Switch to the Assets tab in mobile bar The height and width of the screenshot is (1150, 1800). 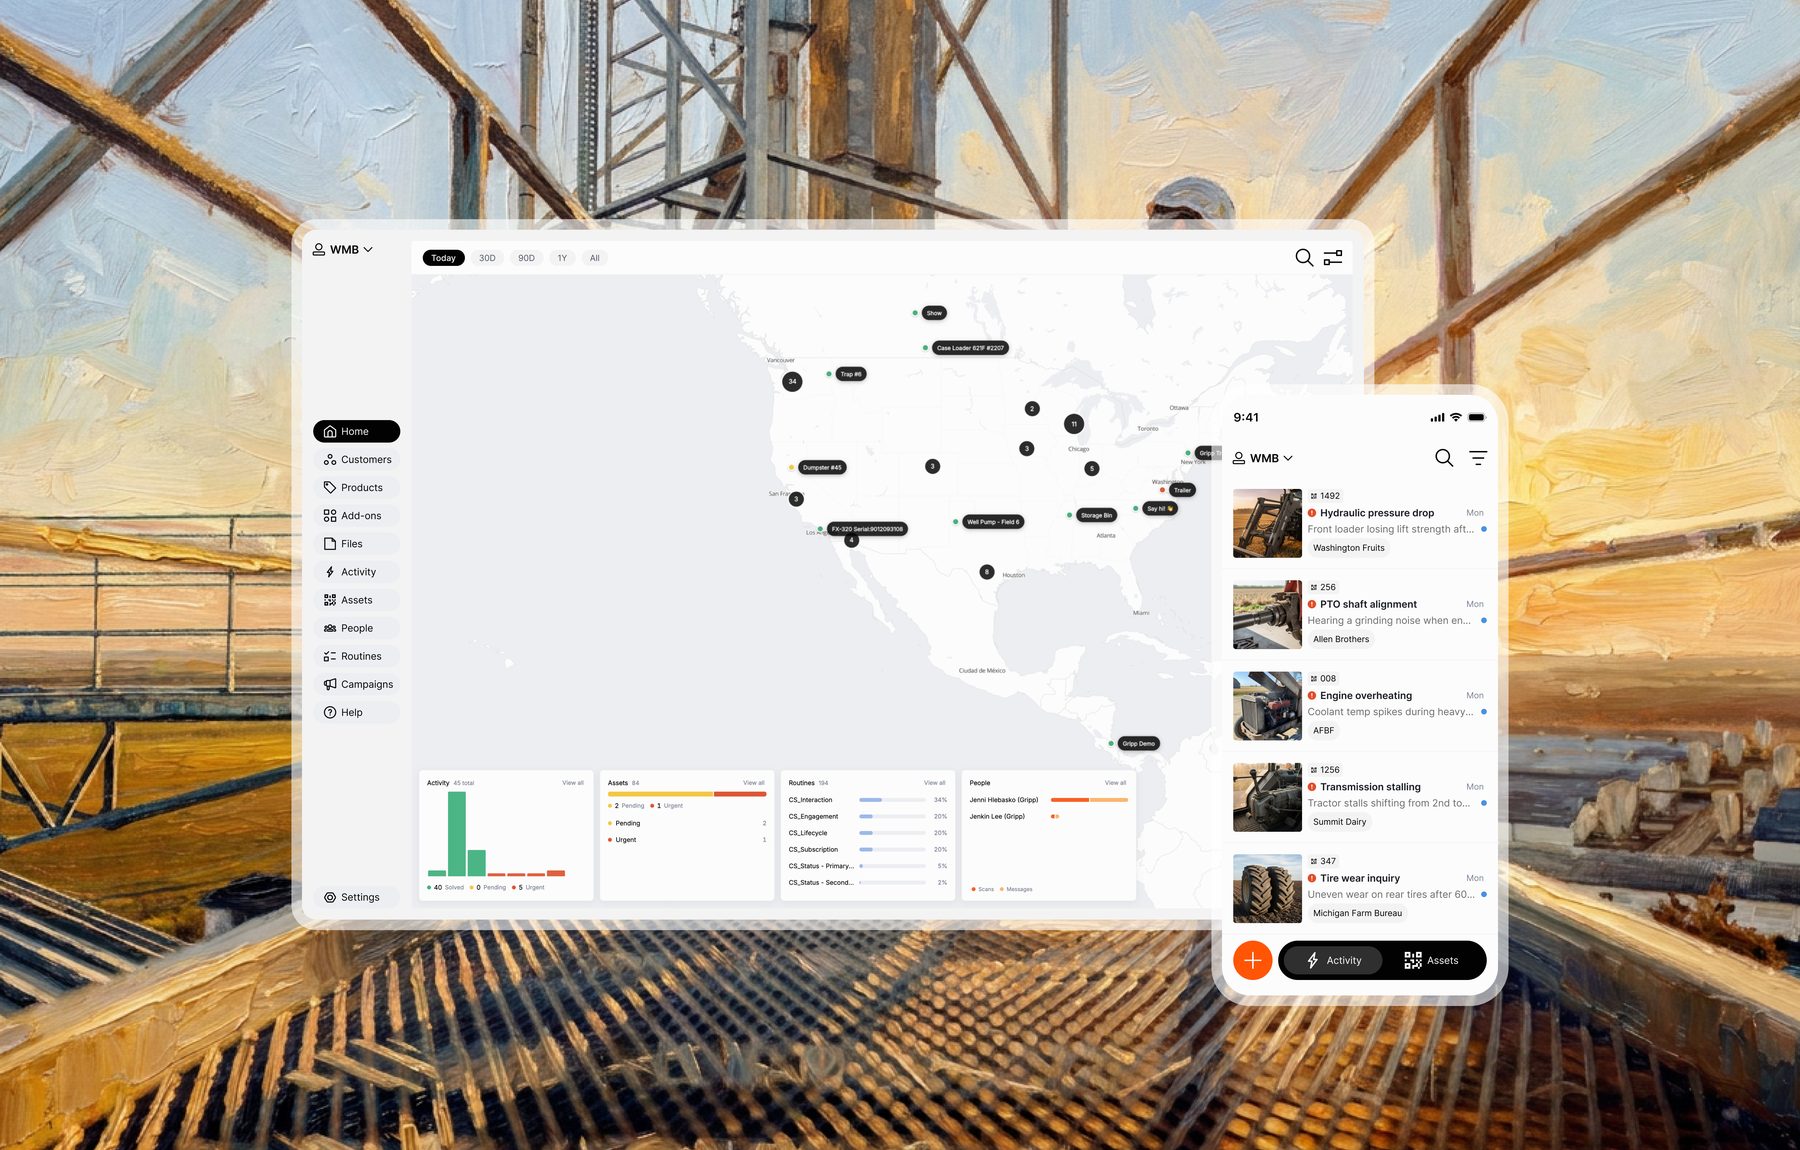click(1431, 960)
